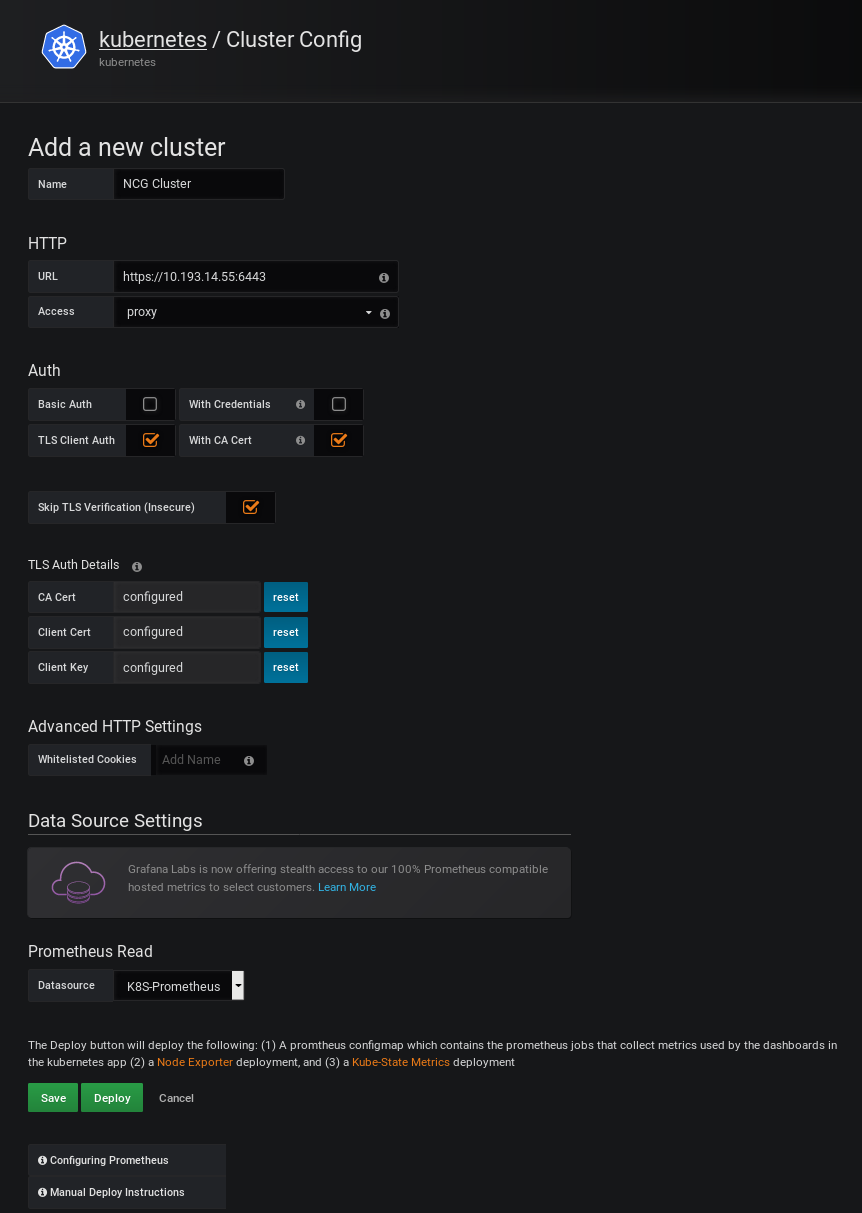Click the 'Prometheus Read' heading

tap(90, 951)
